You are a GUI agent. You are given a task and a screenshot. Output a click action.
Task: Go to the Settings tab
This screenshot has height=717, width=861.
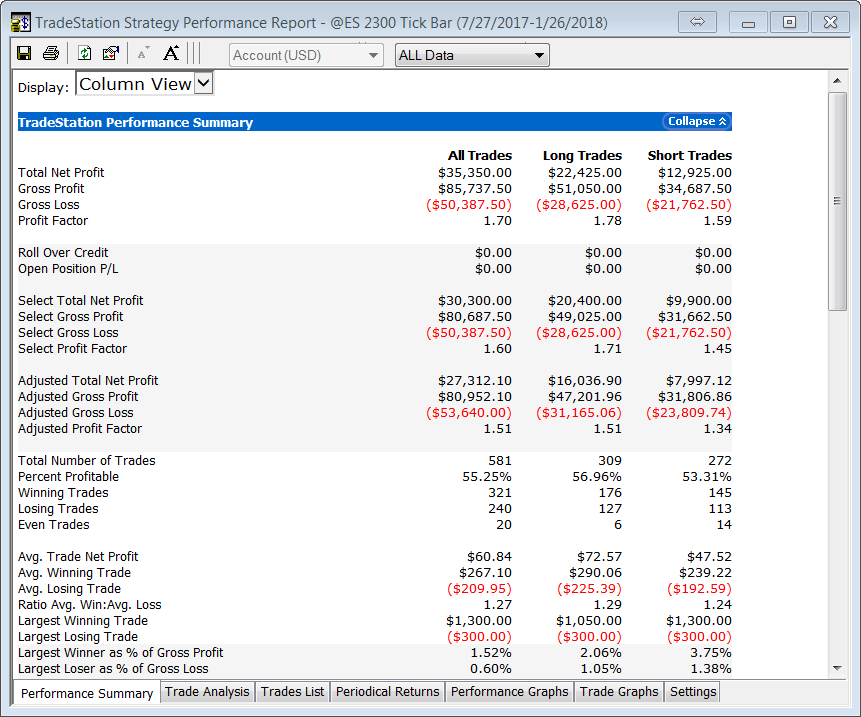pyautogui.click(x=693, y=692)
